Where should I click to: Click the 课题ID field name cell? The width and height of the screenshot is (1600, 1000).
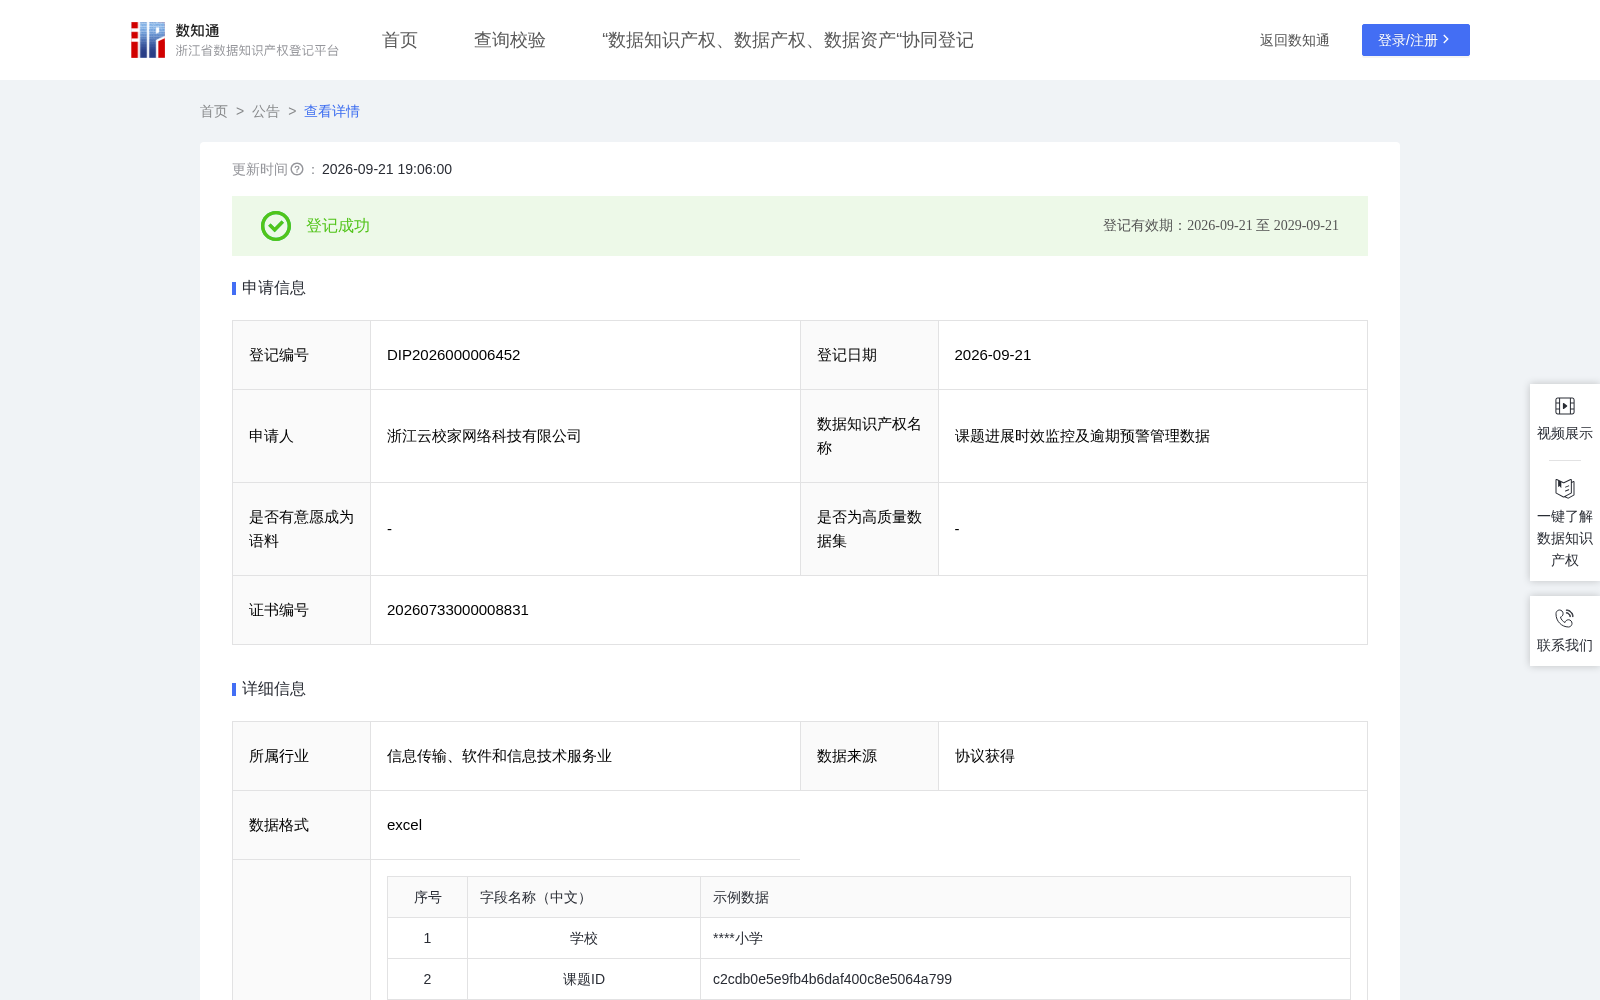(584, 979)
